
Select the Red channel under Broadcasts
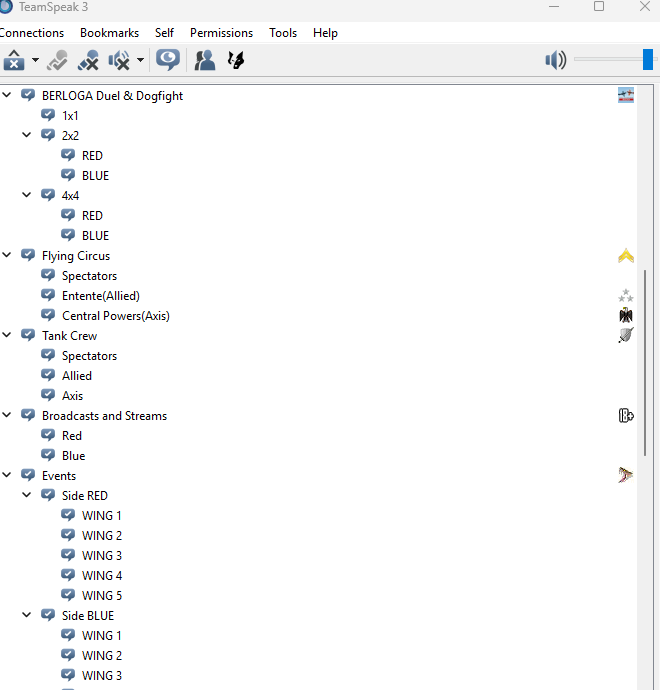pos(72,436)
